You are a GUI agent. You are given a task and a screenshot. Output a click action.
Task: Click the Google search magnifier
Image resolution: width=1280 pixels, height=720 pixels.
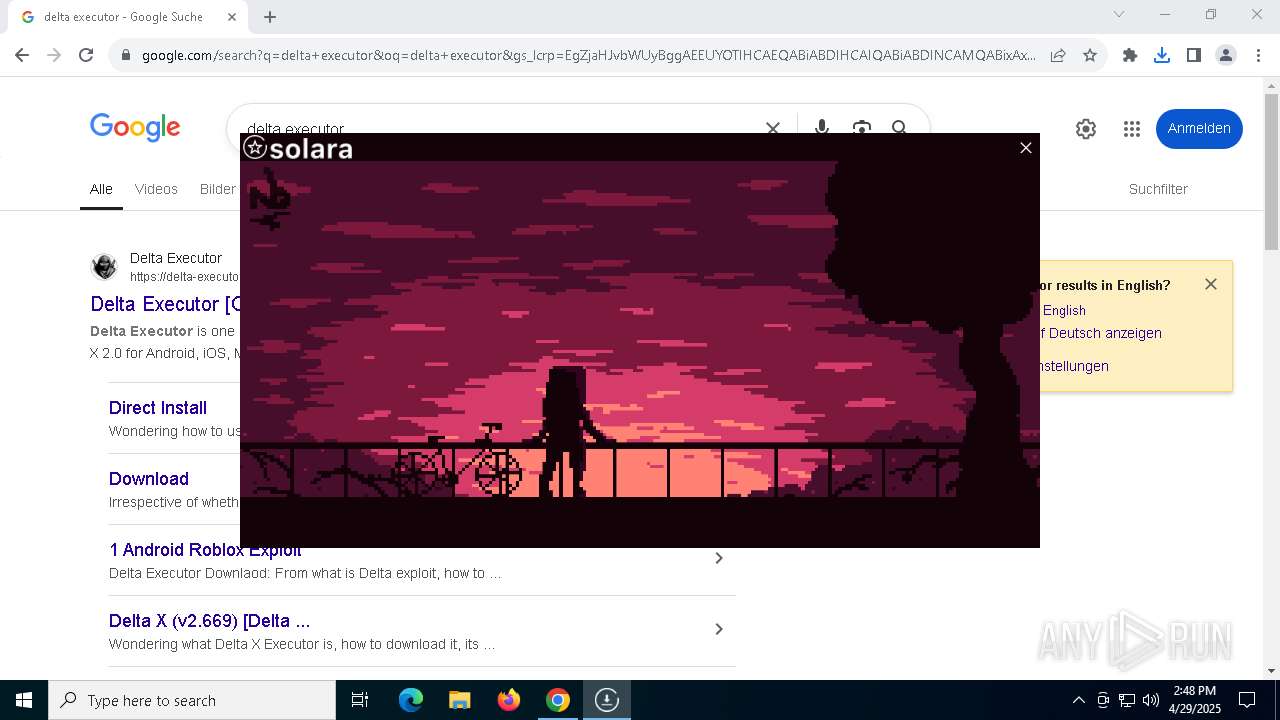[900, 128]
